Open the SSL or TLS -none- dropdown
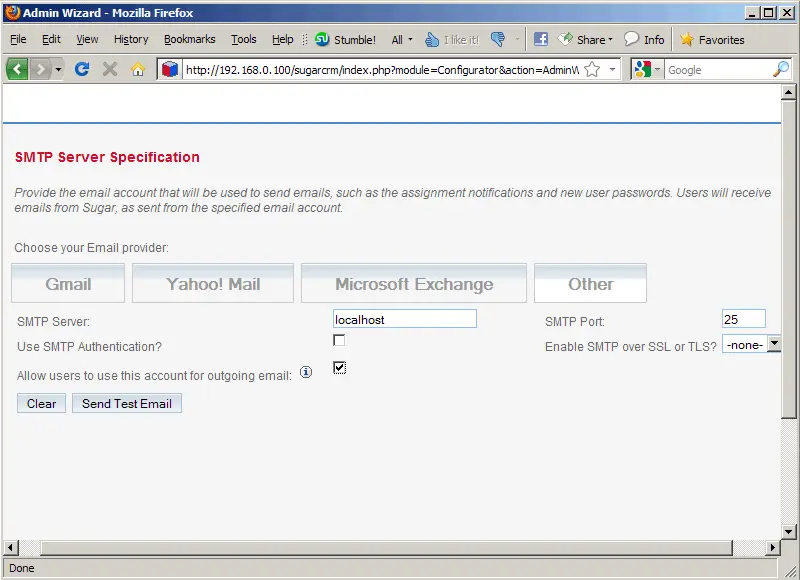Image resolution: width=800 pixels, height=580 pixels. click(751, 345)
